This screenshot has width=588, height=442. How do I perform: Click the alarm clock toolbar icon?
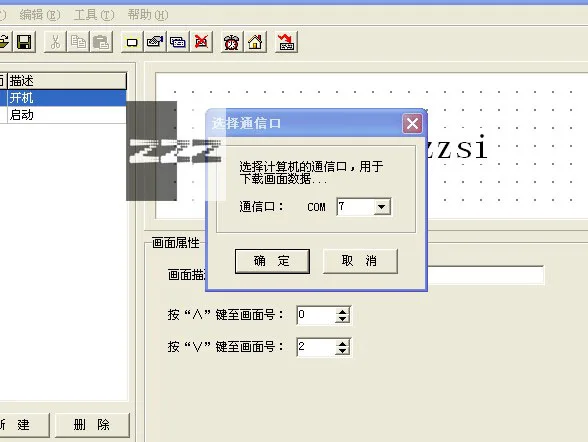pyautogui.click(x=231, y=42)
